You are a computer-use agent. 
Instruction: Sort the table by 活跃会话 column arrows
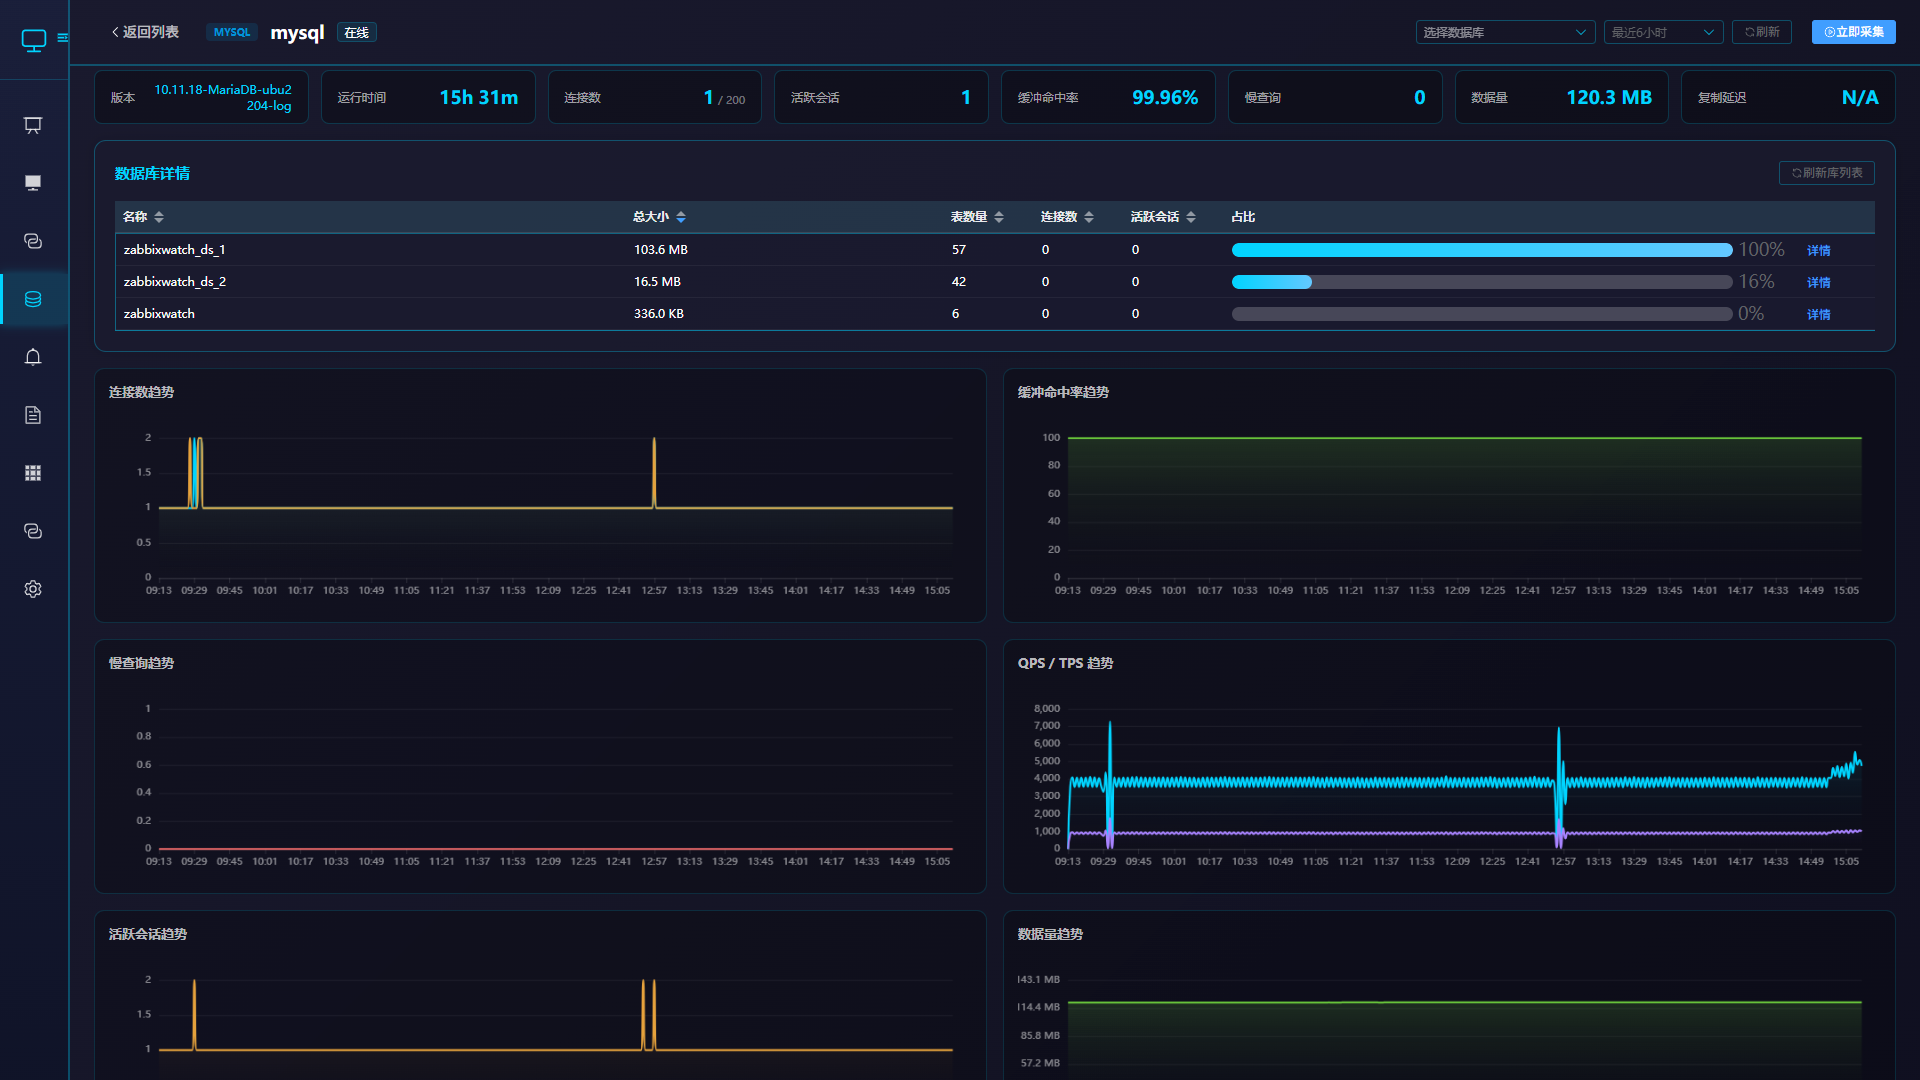1191,217
